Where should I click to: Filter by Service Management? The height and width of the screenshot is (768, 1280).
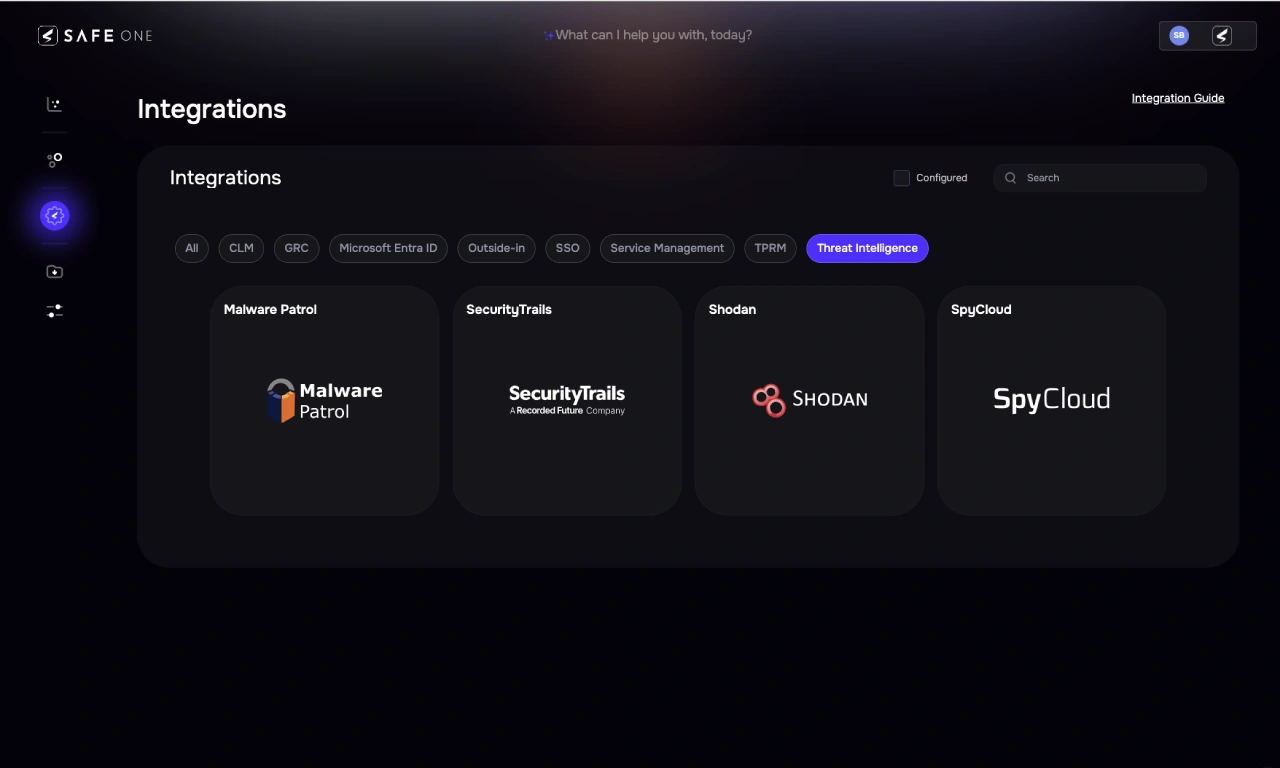tap(667, 248)
